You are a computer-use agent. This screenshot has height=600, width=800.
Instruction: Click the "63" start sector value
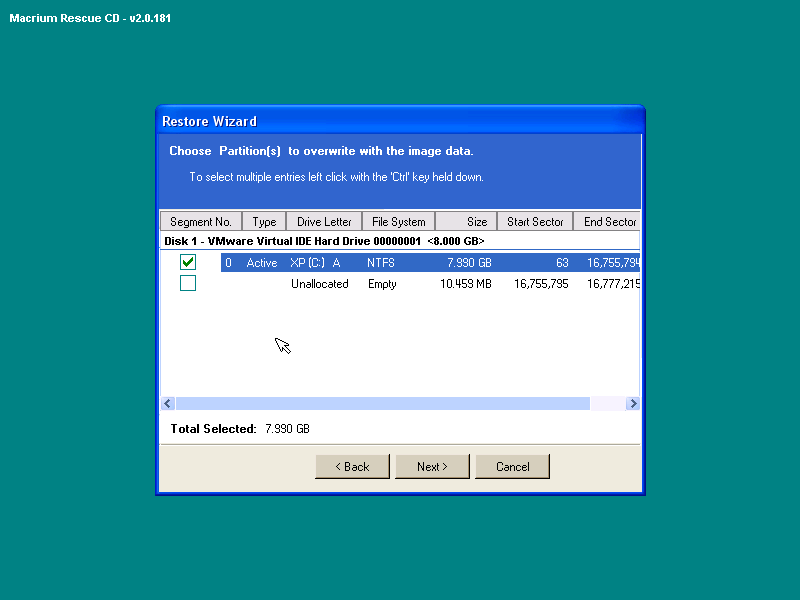tap(562, 263)
